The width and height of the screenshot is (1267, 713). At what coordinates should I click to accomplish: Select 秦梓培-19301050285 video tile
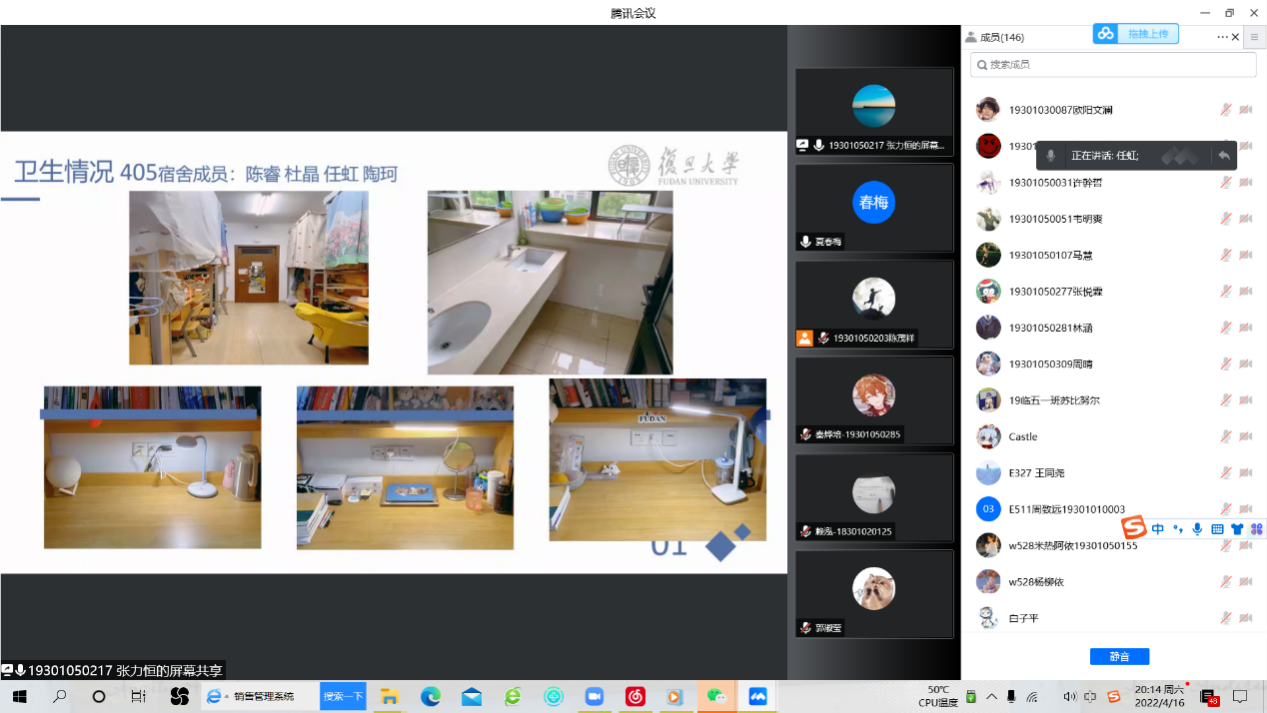(874, 400)
